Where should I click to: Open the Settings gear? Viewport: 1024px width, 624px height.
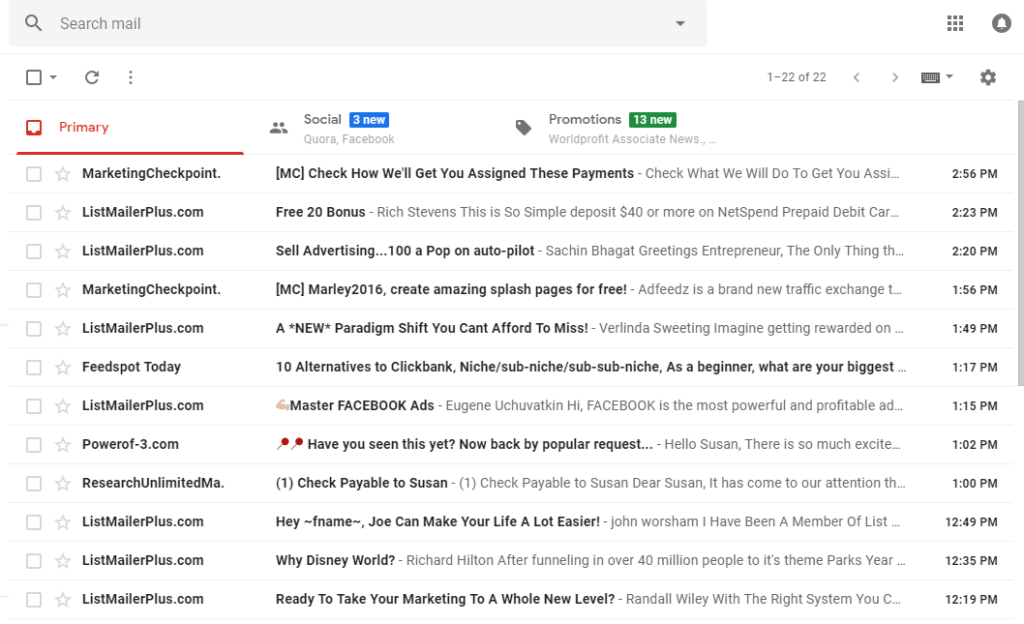tap(988, 78)
